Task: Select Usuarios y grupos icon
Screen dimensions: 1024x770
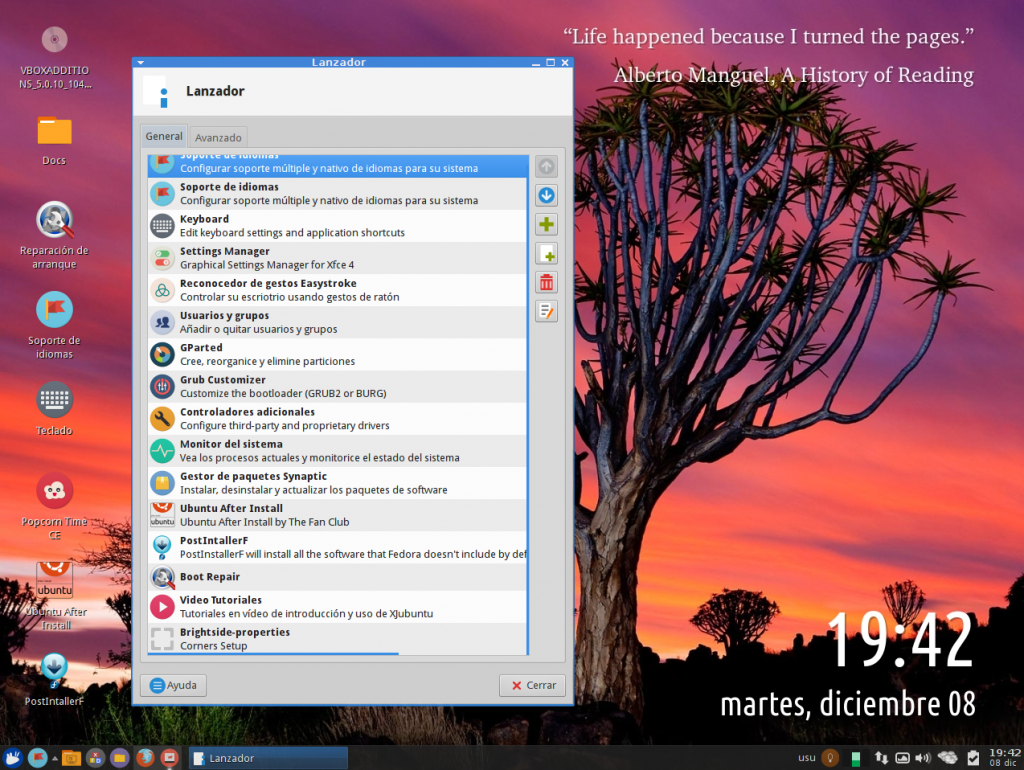Action: (163, 322)
